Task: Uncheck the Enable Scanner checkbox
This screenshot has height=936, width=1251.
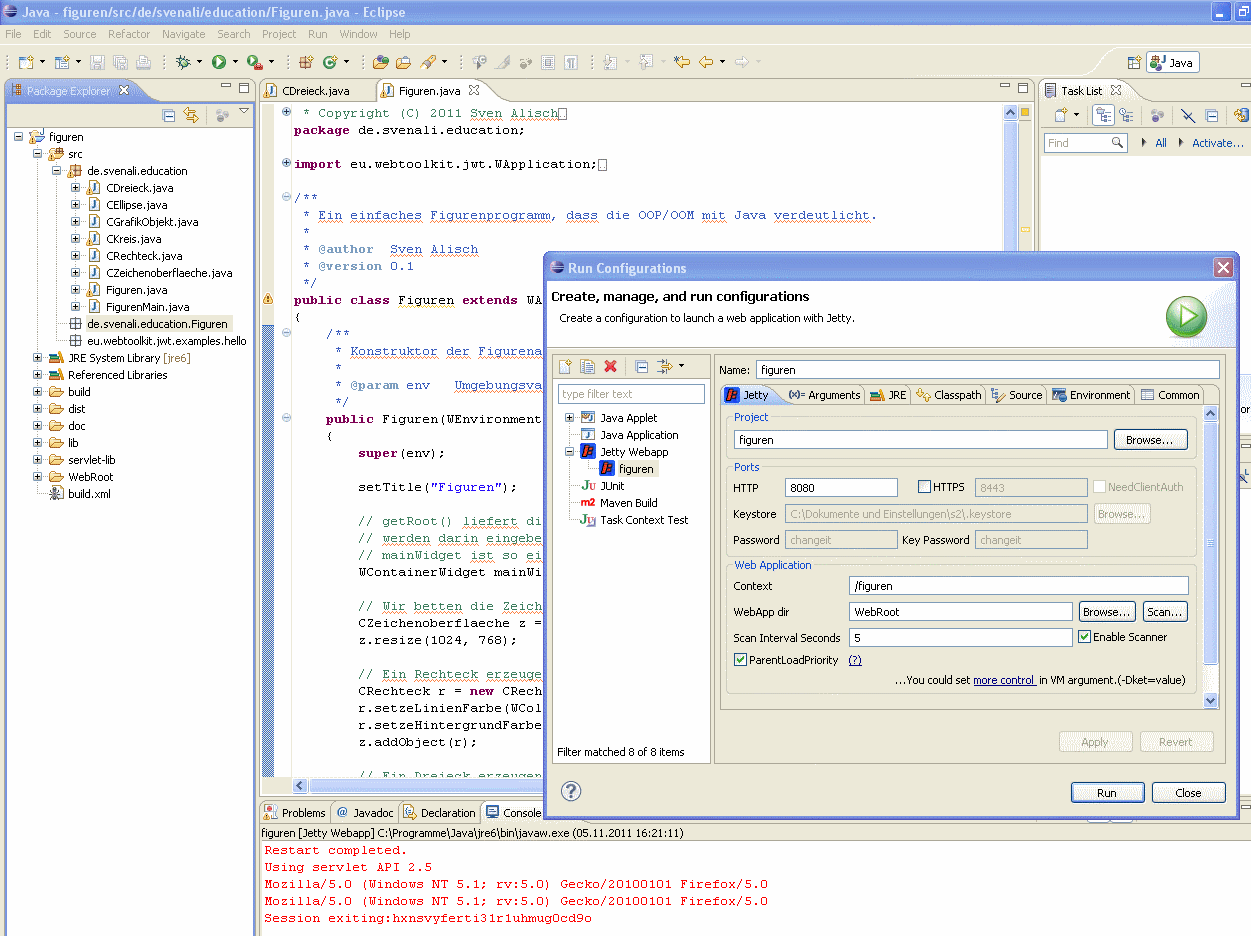Action: point(1084,637)
